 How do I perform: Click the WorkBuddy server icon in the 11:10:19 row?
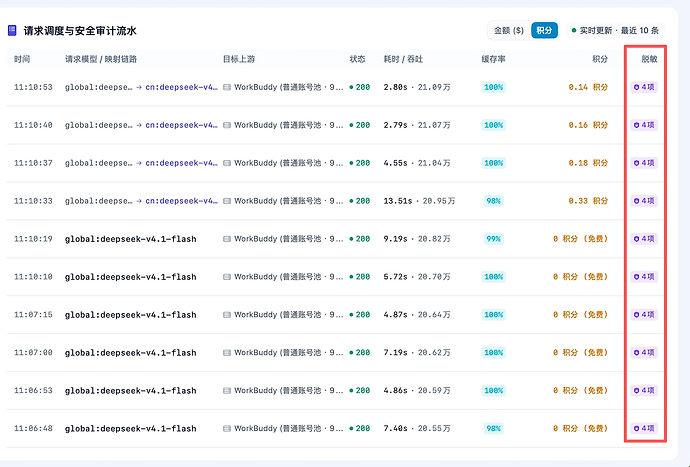[227, 239]
